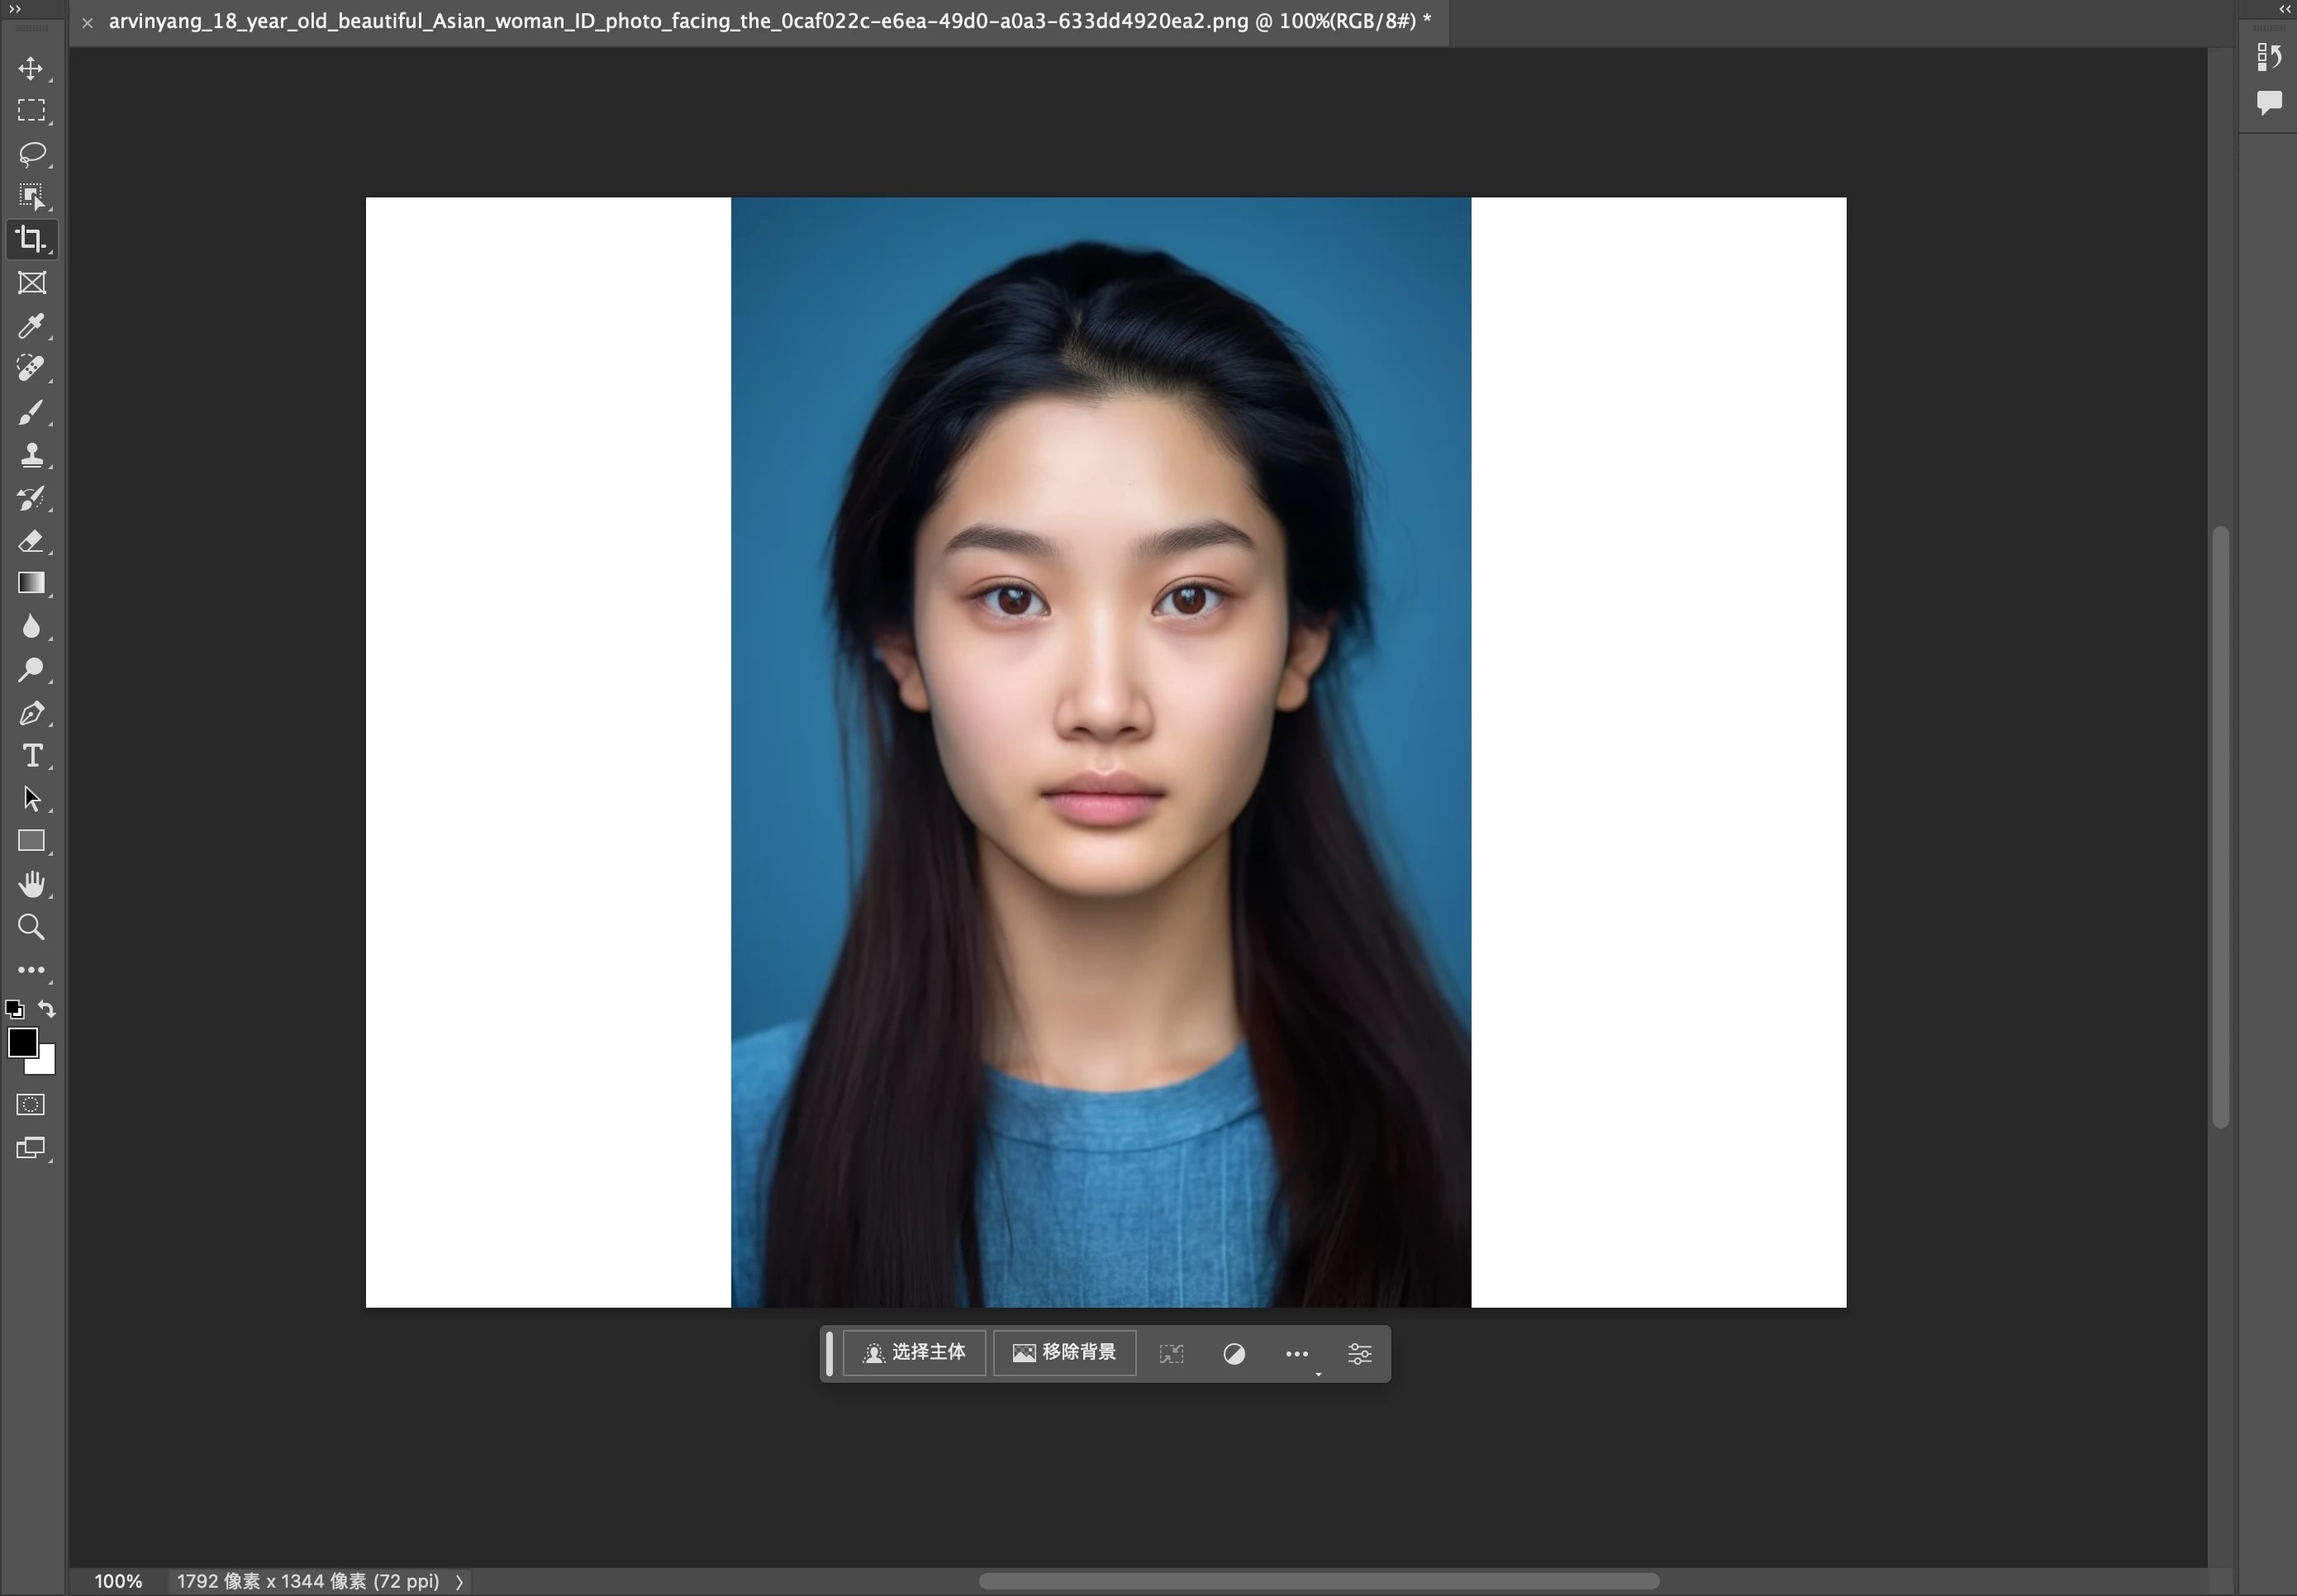Screen dimensions: 2297x1596
Task: Select the Type tool
Action: pos(33,756)
